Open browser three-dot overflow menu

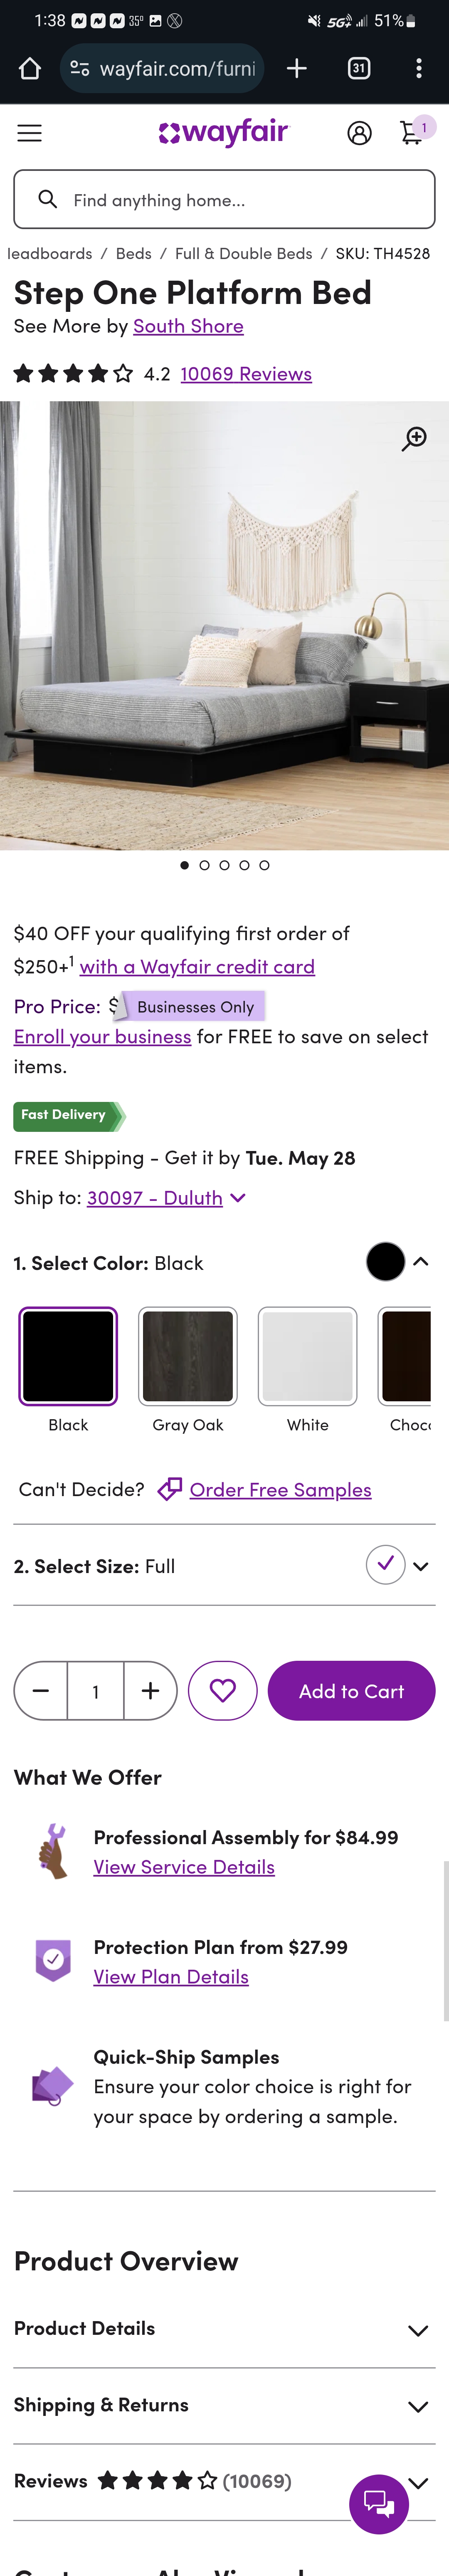[418, 68]
